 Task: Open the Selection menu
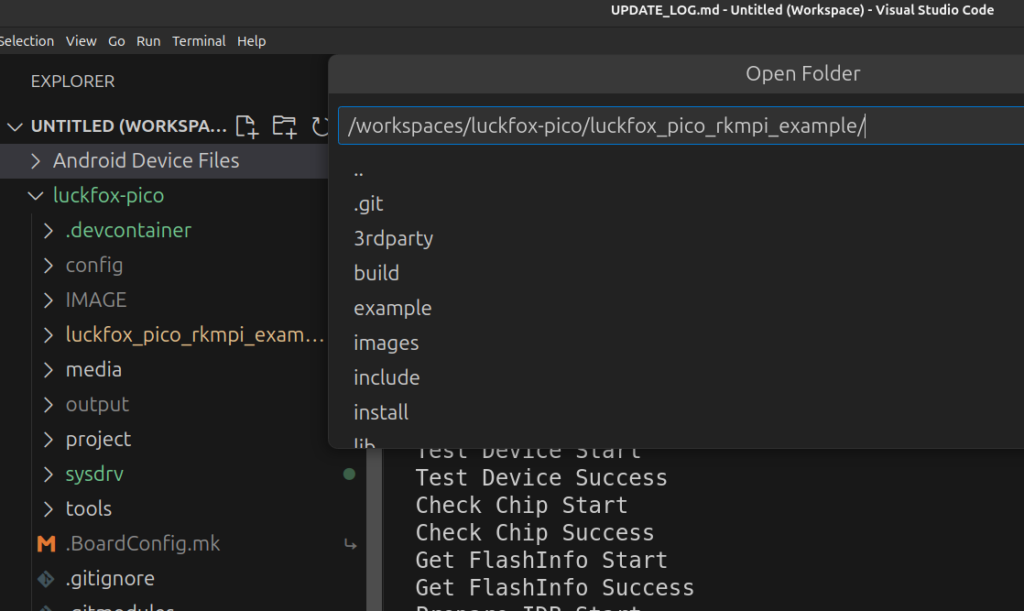click(x=26, y=41)
